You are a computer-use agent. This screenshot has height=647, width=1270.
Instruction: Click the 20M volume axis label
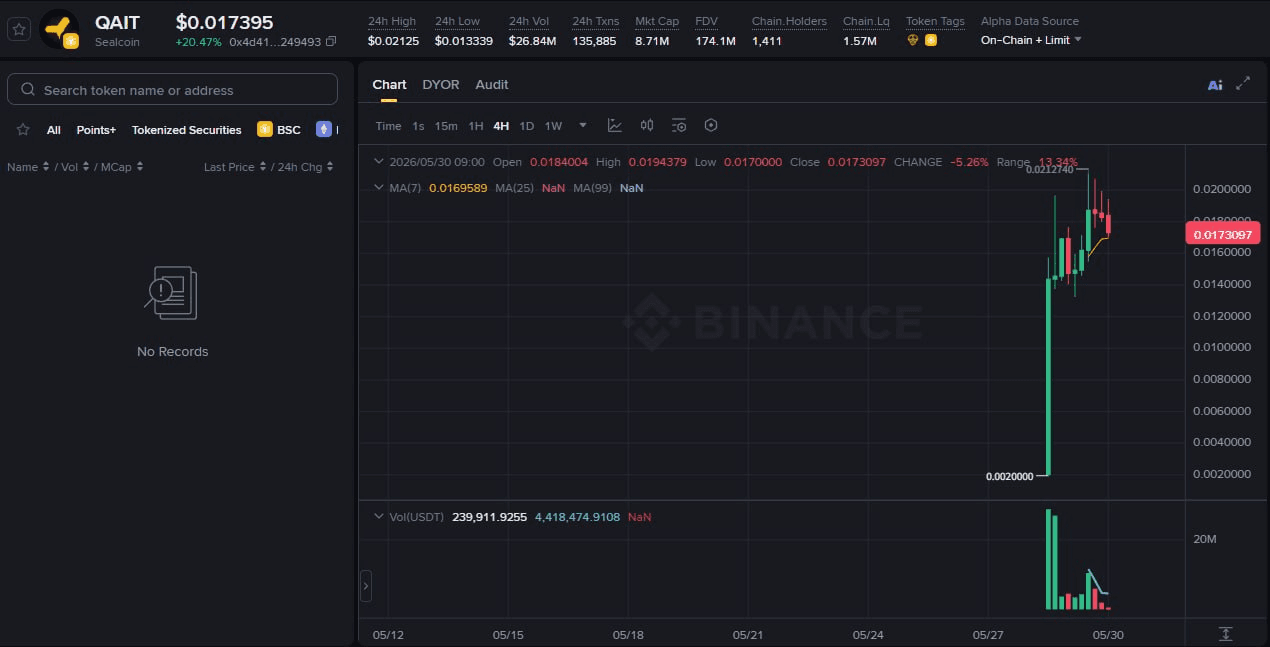pyautogui.click(x=1205, y=539)
